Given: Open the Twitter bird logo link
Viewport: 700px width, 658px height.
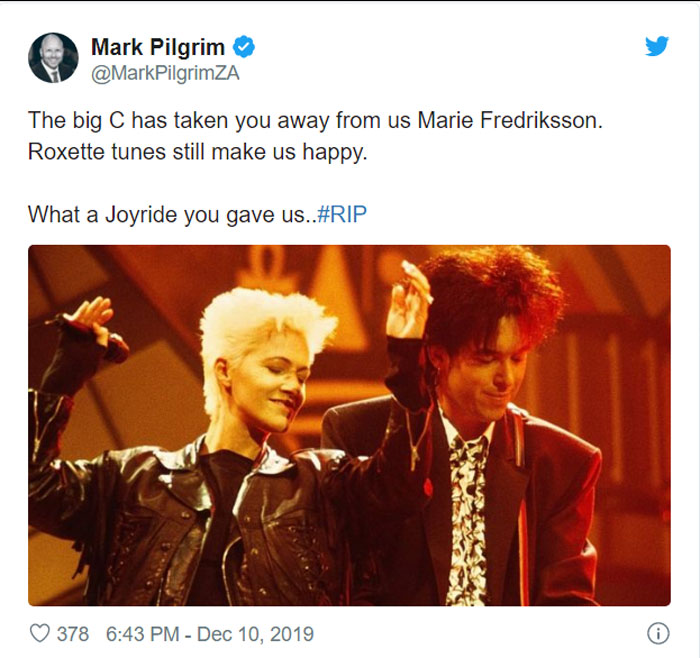Looking at the screenshot, I should (656, 46).
